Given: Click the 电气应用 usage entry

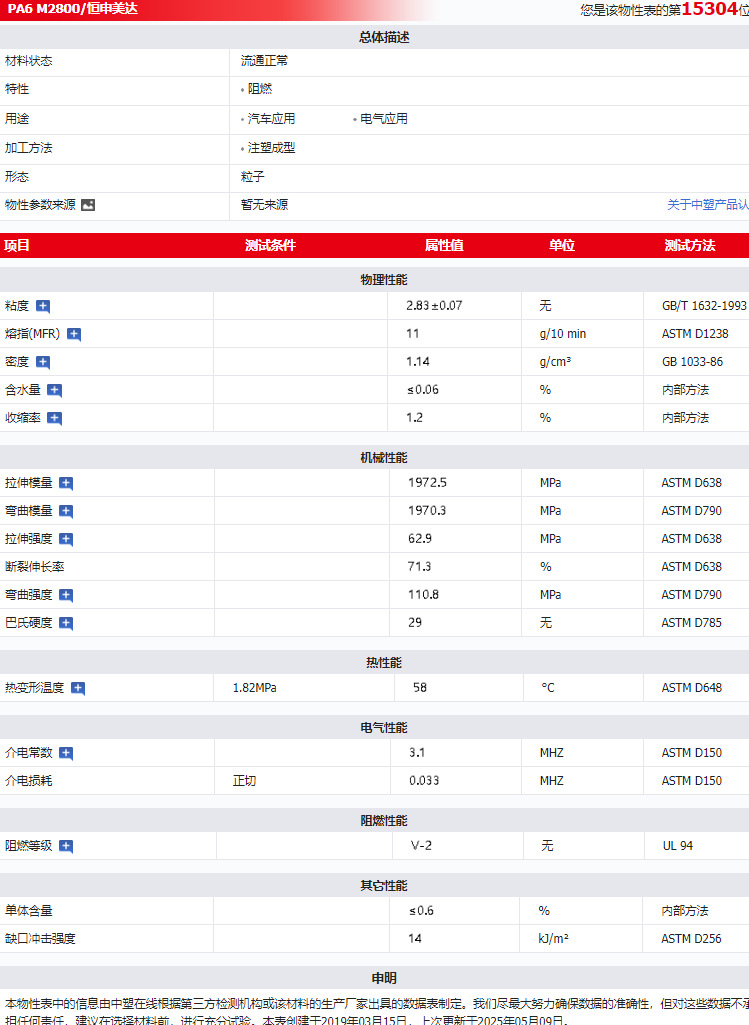Looking at the screenshot, I should tap(384, 119).
